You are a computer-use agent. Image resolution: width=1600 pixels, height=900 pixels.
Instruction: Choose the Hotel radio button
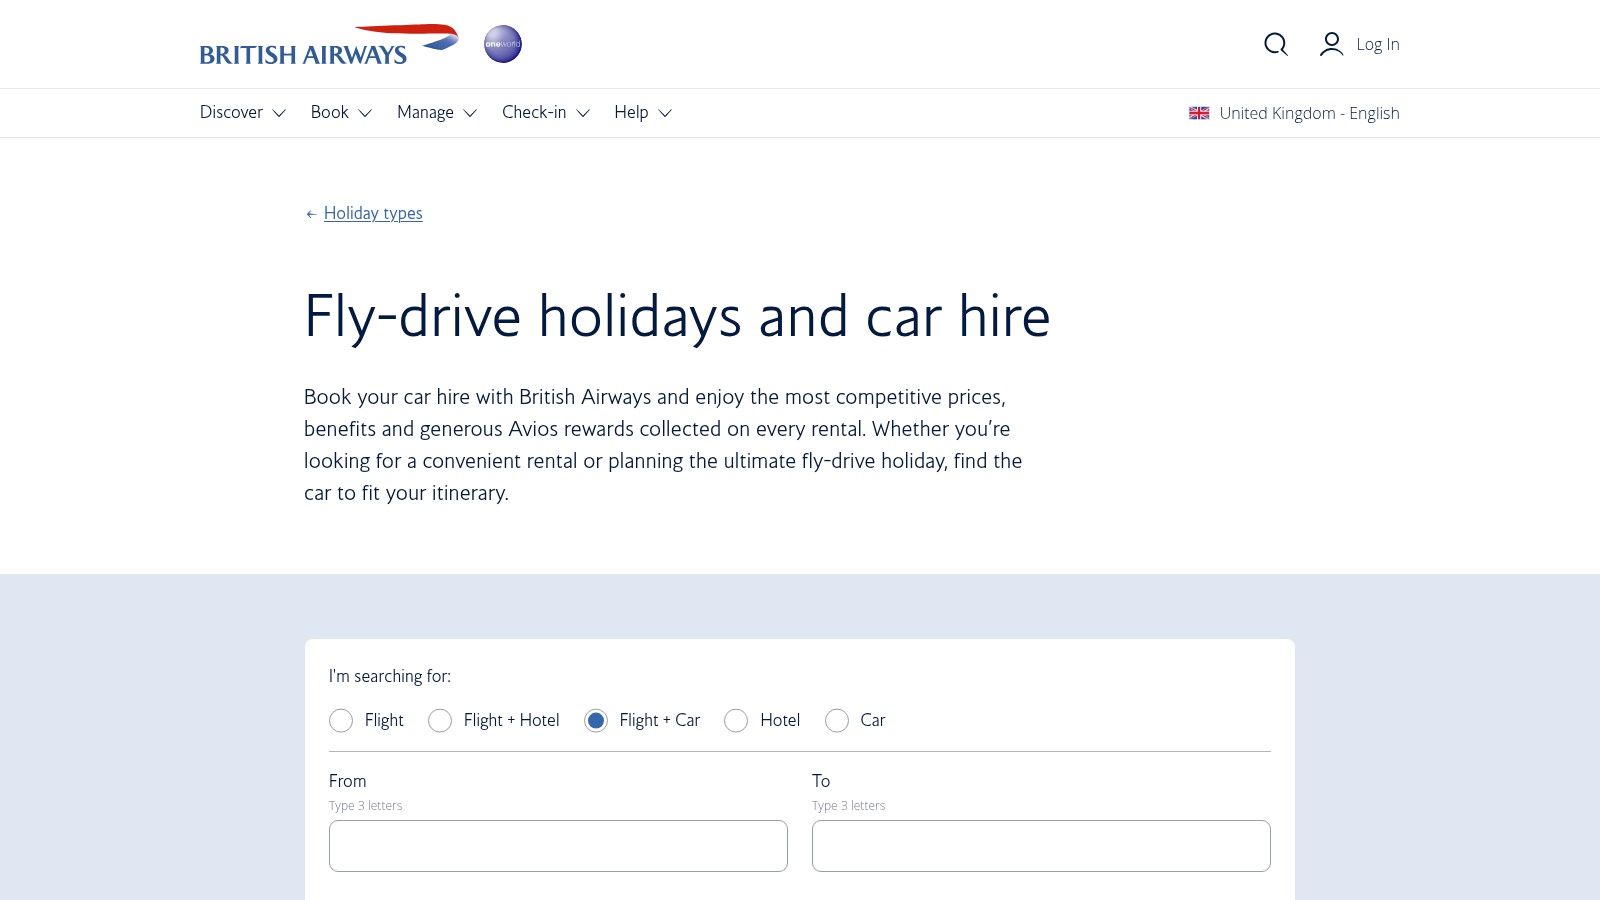(736, 720)
